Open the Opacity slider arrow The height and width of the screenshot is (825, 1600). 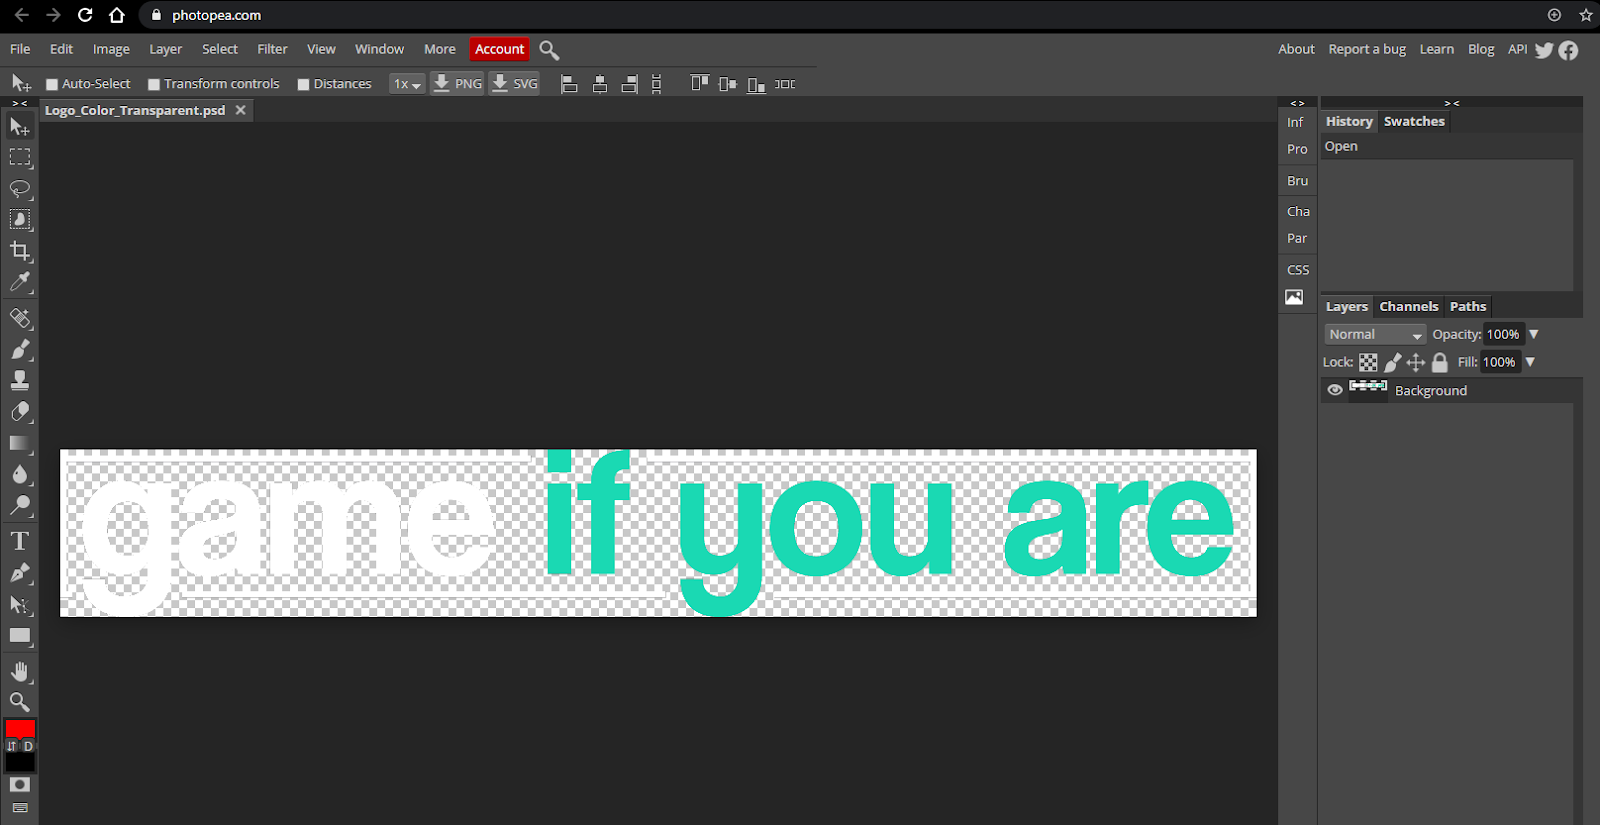point(1534,334)
